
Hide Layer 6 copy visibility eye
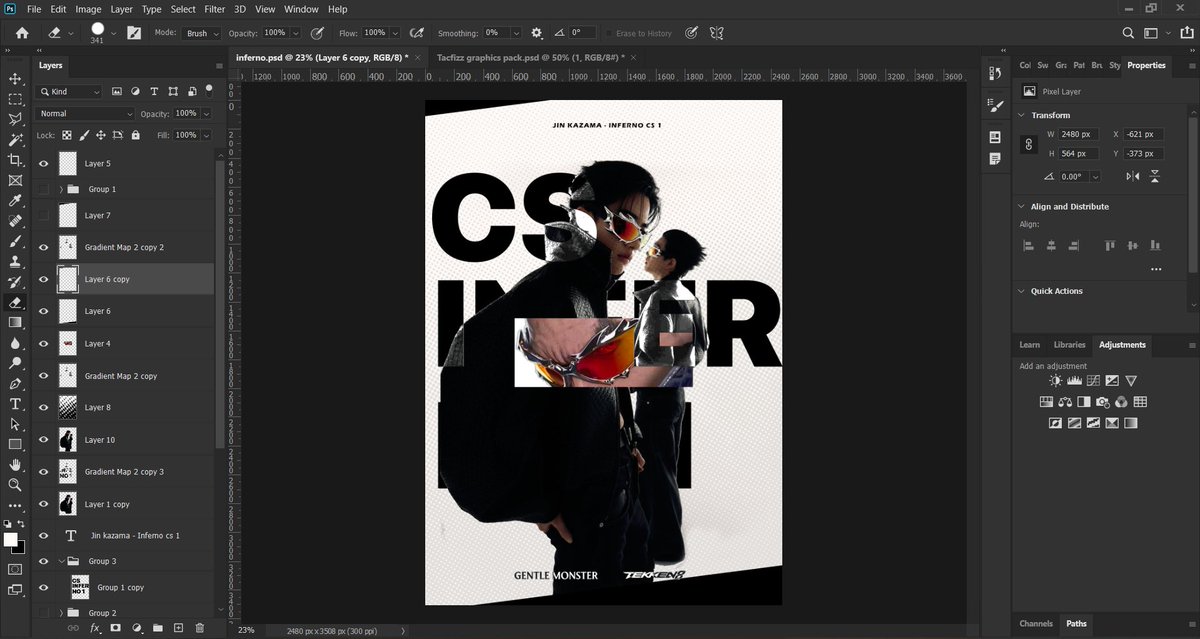43,279
